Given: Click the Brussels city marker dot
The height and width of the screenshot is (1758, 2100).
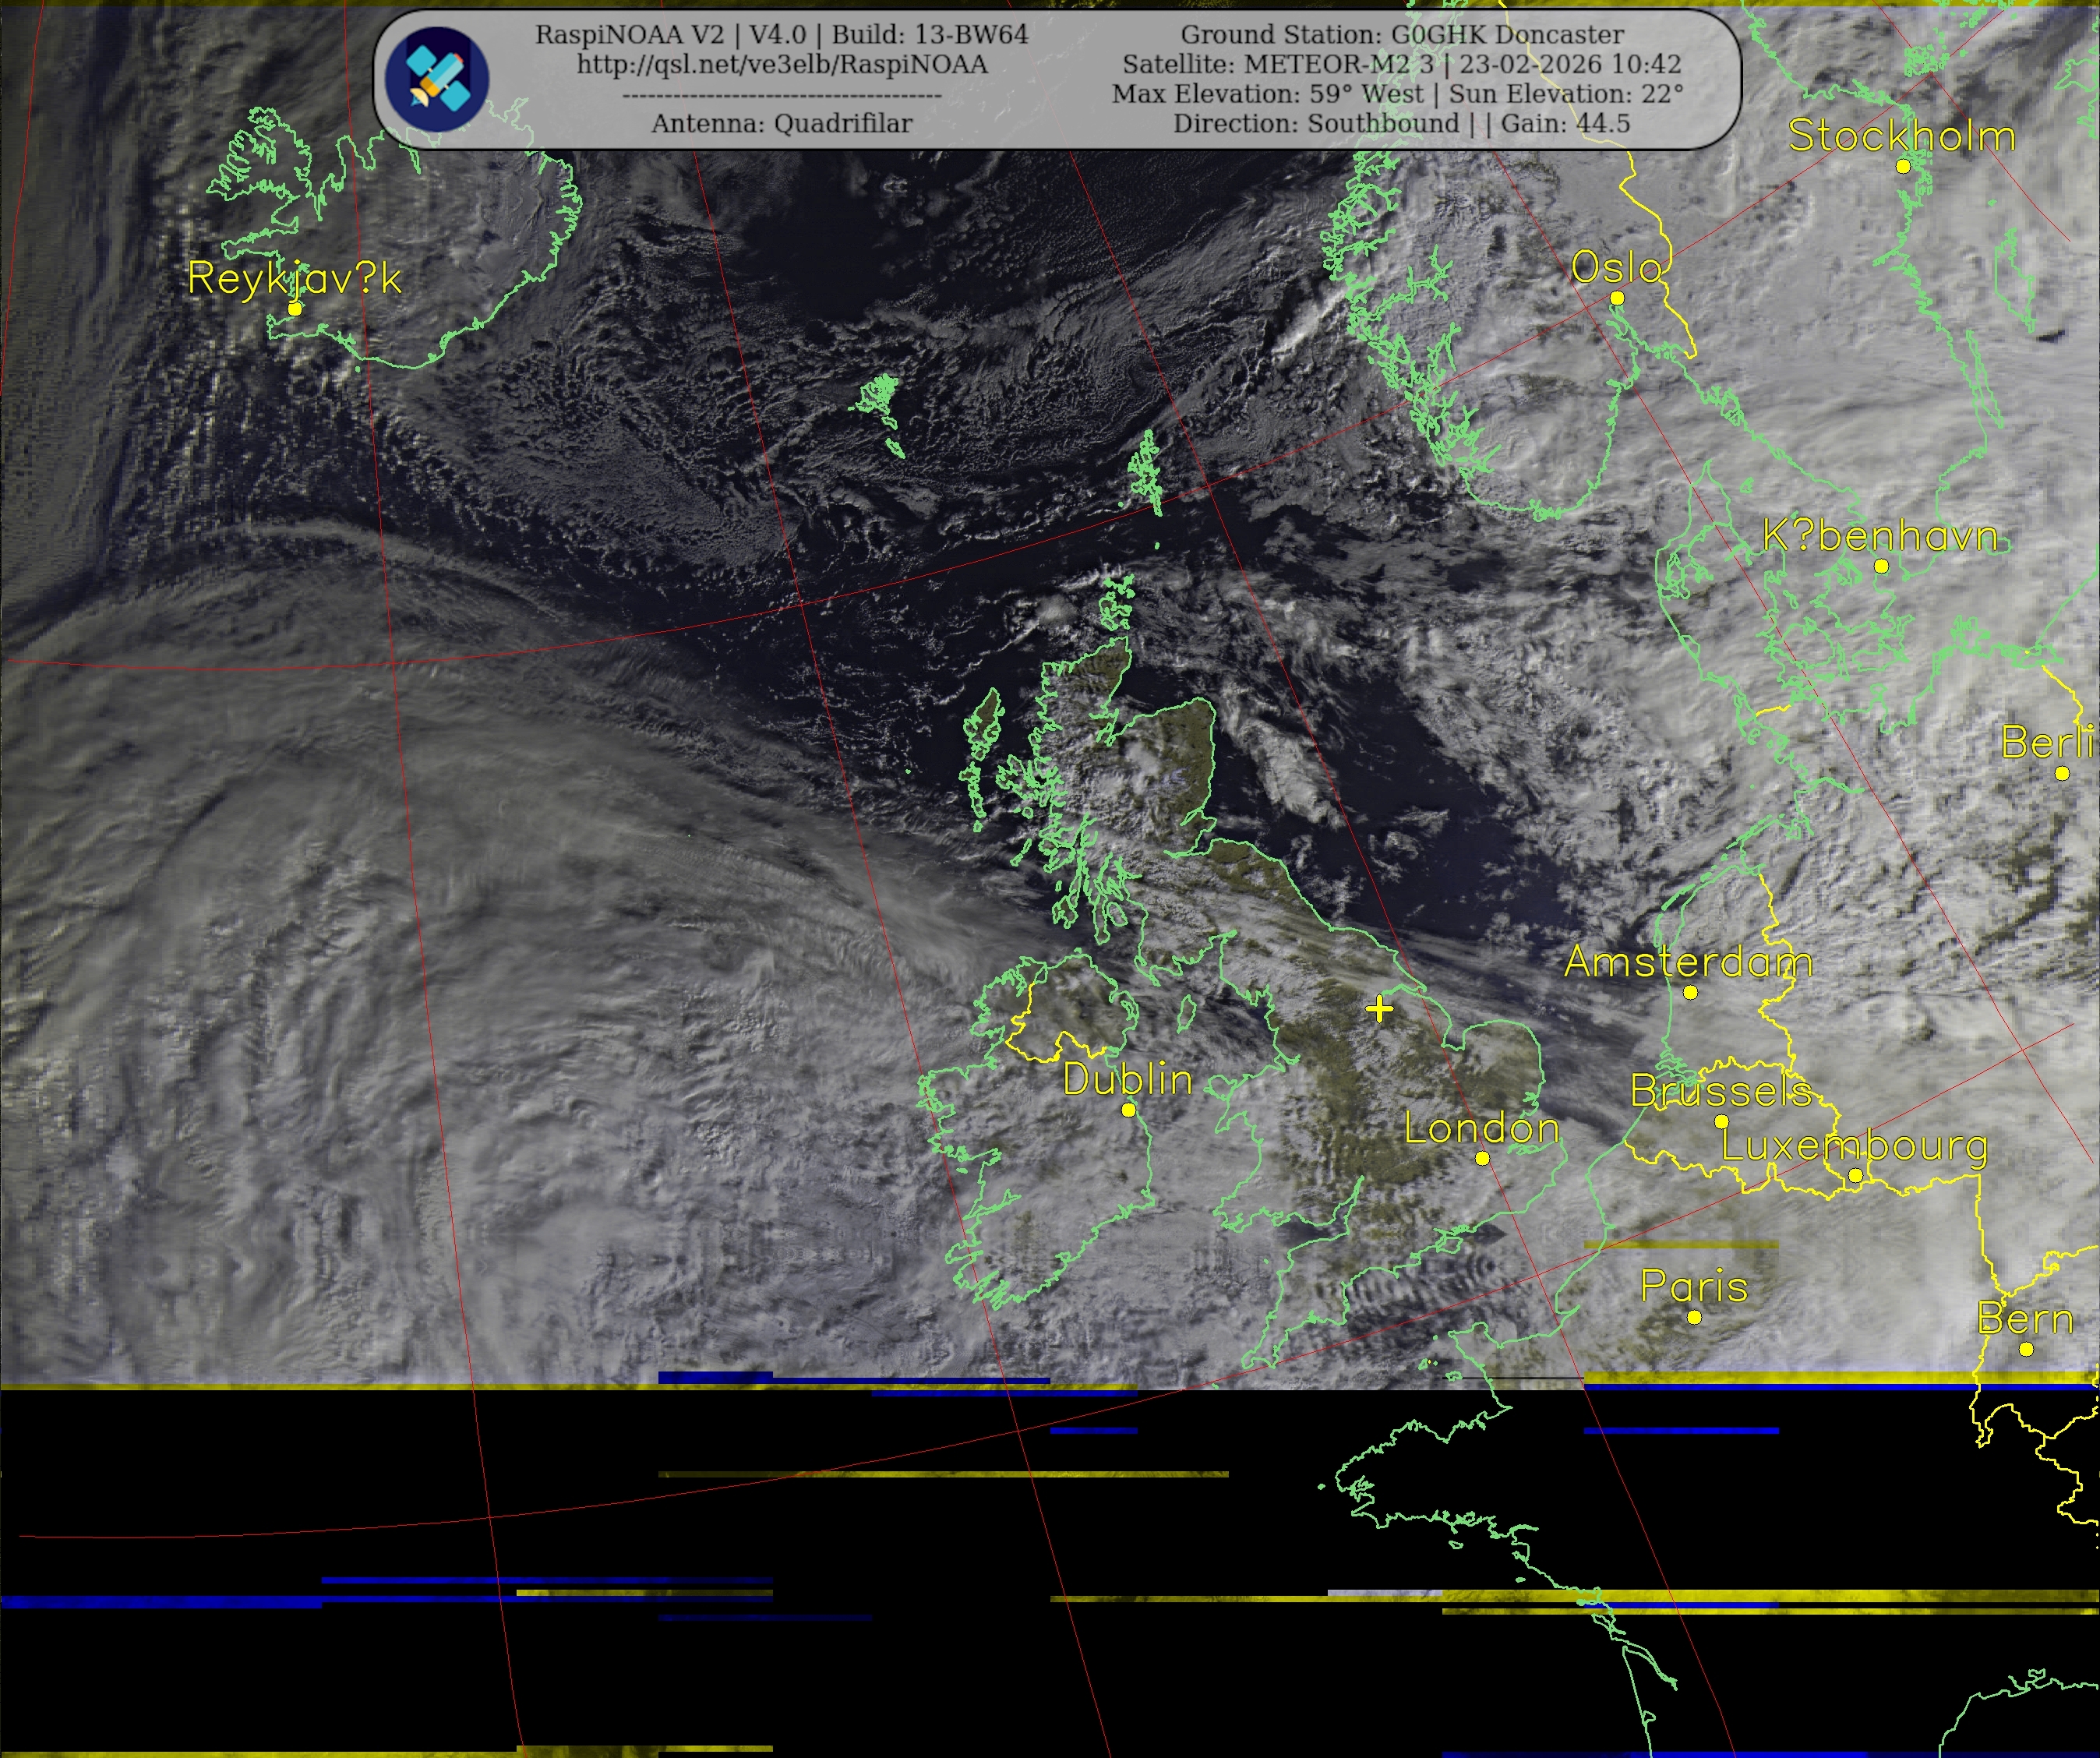Looking at the screenshot, I should click(x=1721, y=1121).
